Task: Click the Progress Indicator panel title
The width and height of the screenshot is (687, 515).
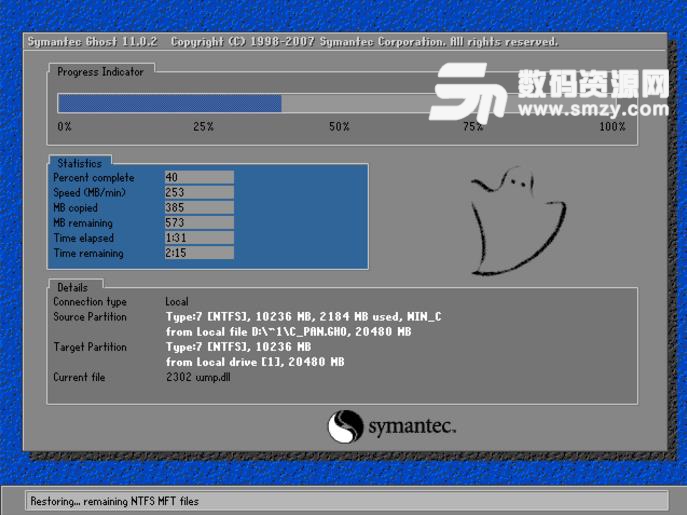Action: (100, 72)
